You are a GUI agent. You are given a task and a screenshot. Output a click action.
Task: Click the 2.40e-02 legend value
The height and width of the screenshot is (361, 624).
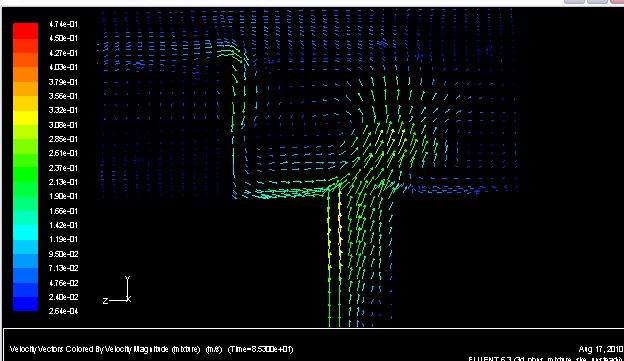coord(63,297)
